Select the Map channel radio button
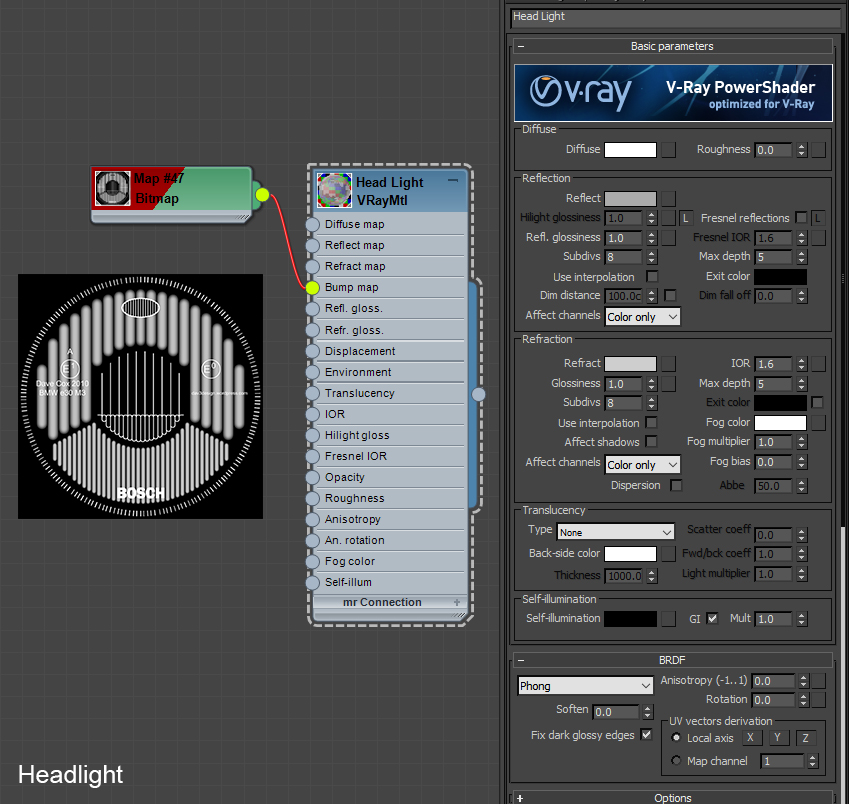Screen dimensions: 849x804 coord(676,761)
